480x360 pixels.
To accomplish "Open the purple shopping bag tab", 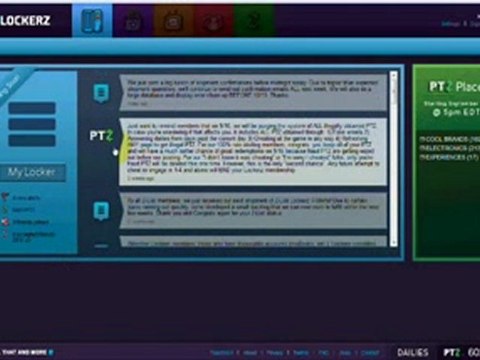I will coord(133,21).
